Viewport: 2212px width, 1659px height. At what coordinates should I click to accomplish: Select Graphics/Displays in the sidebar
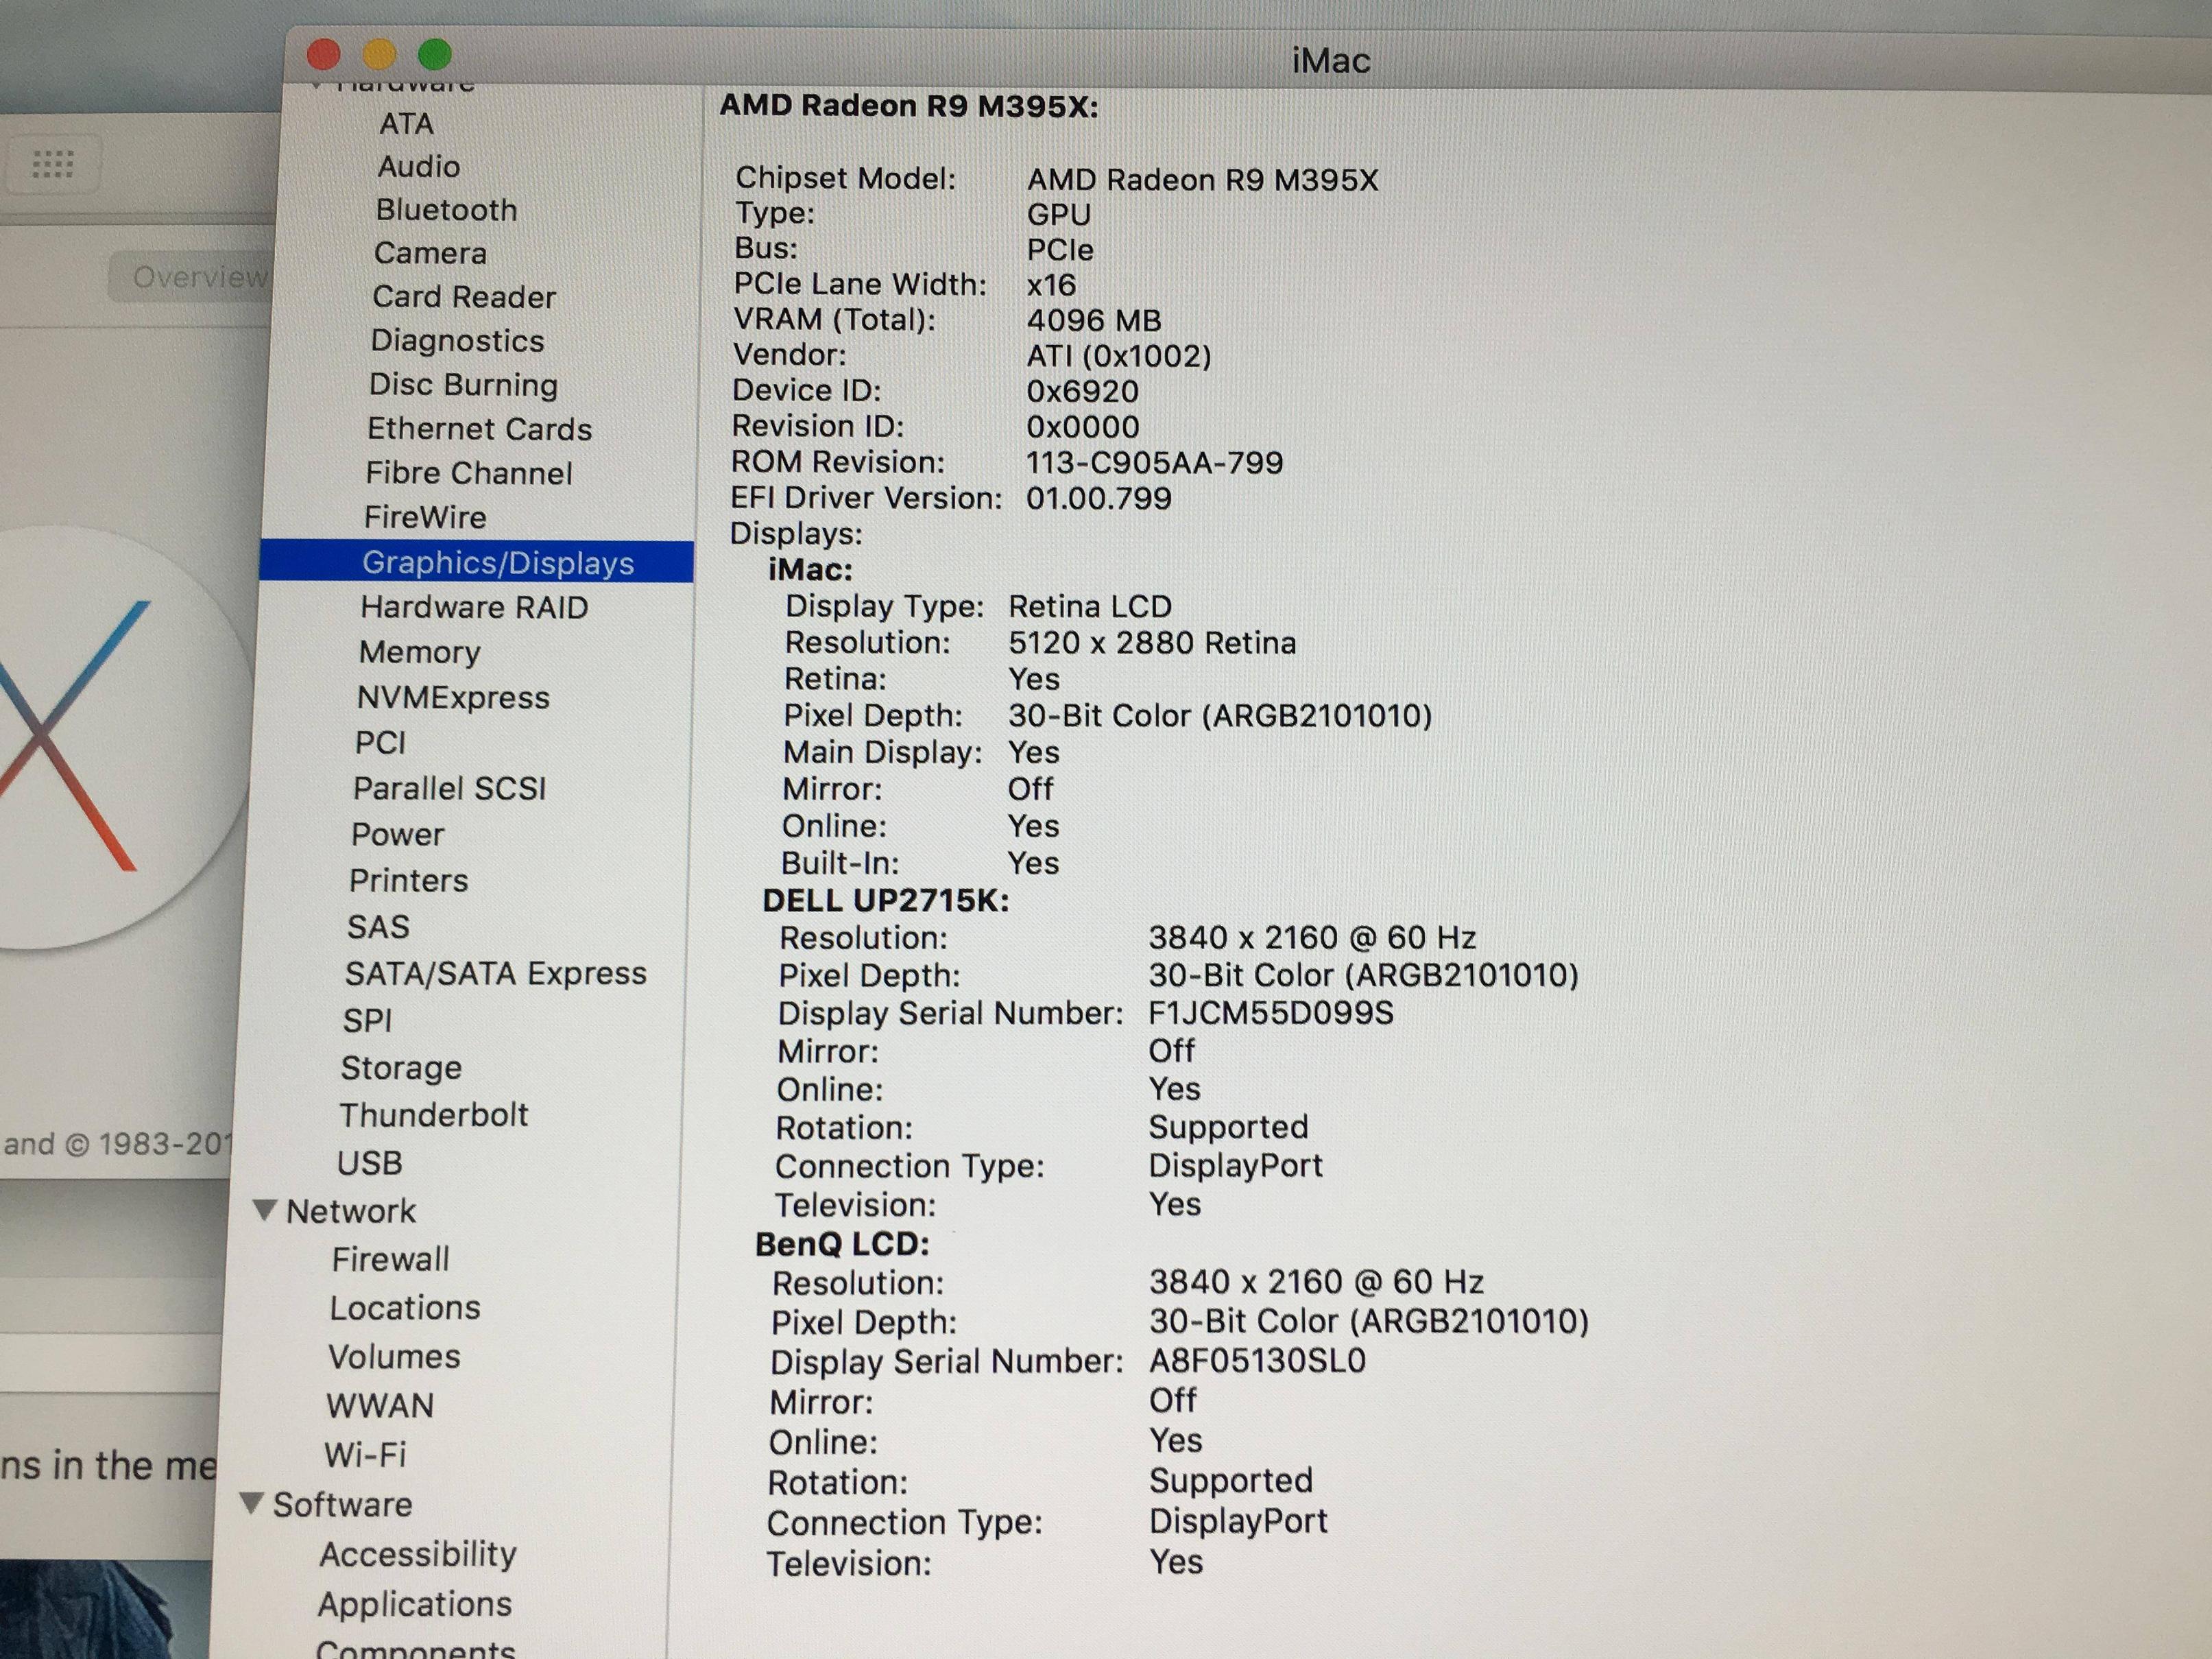tap(497, 562)
